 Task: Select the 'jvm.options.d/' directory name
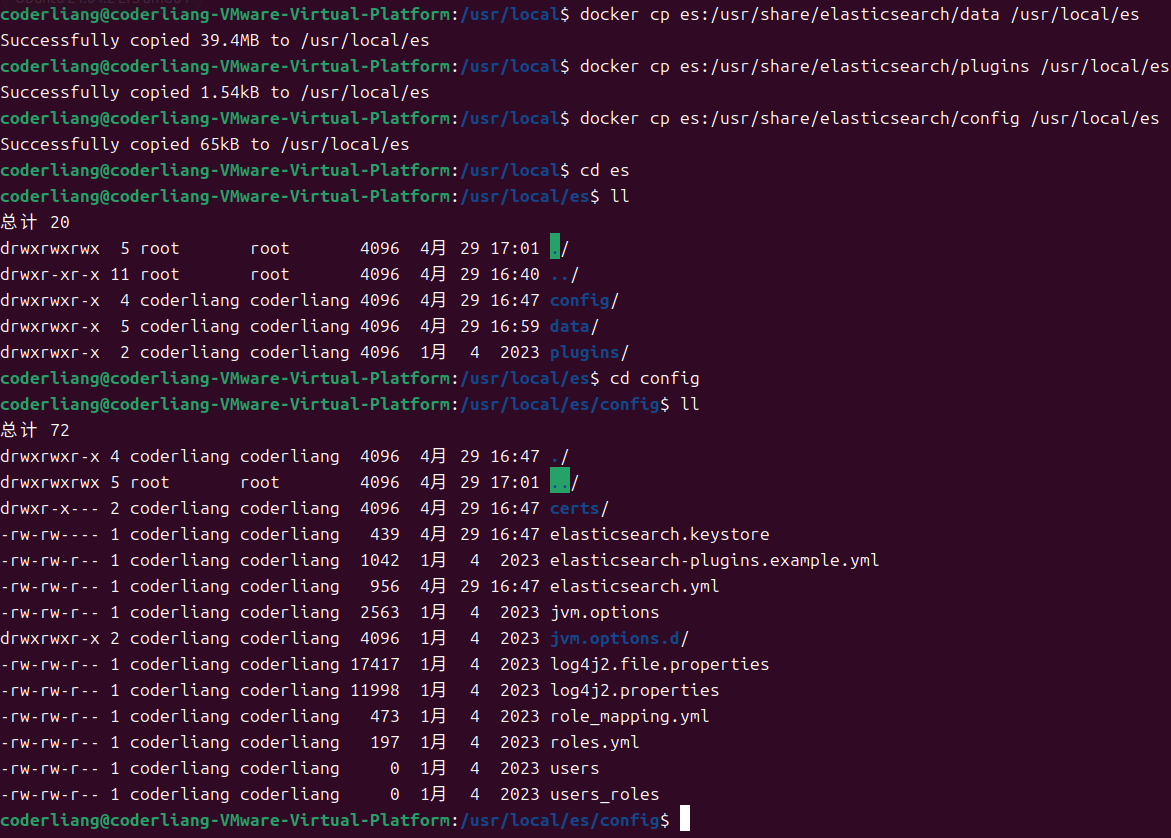click(620, 639)
